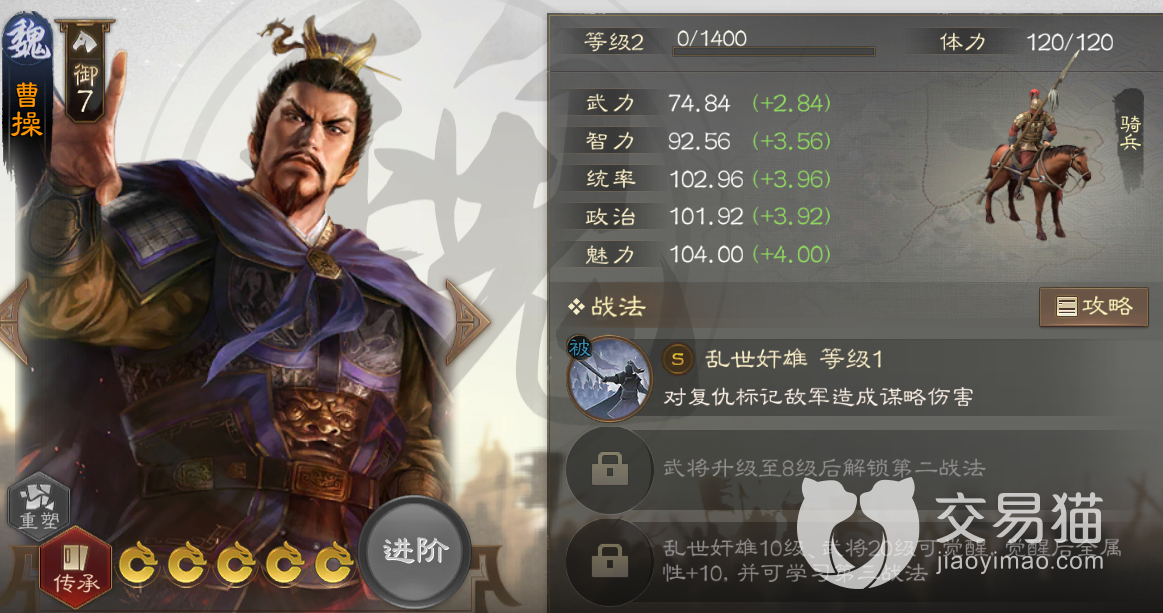Click the 武力 stat row
The width and height of the screenshot is (1163, 613).
pyautogui.click(x=708, y=103)
